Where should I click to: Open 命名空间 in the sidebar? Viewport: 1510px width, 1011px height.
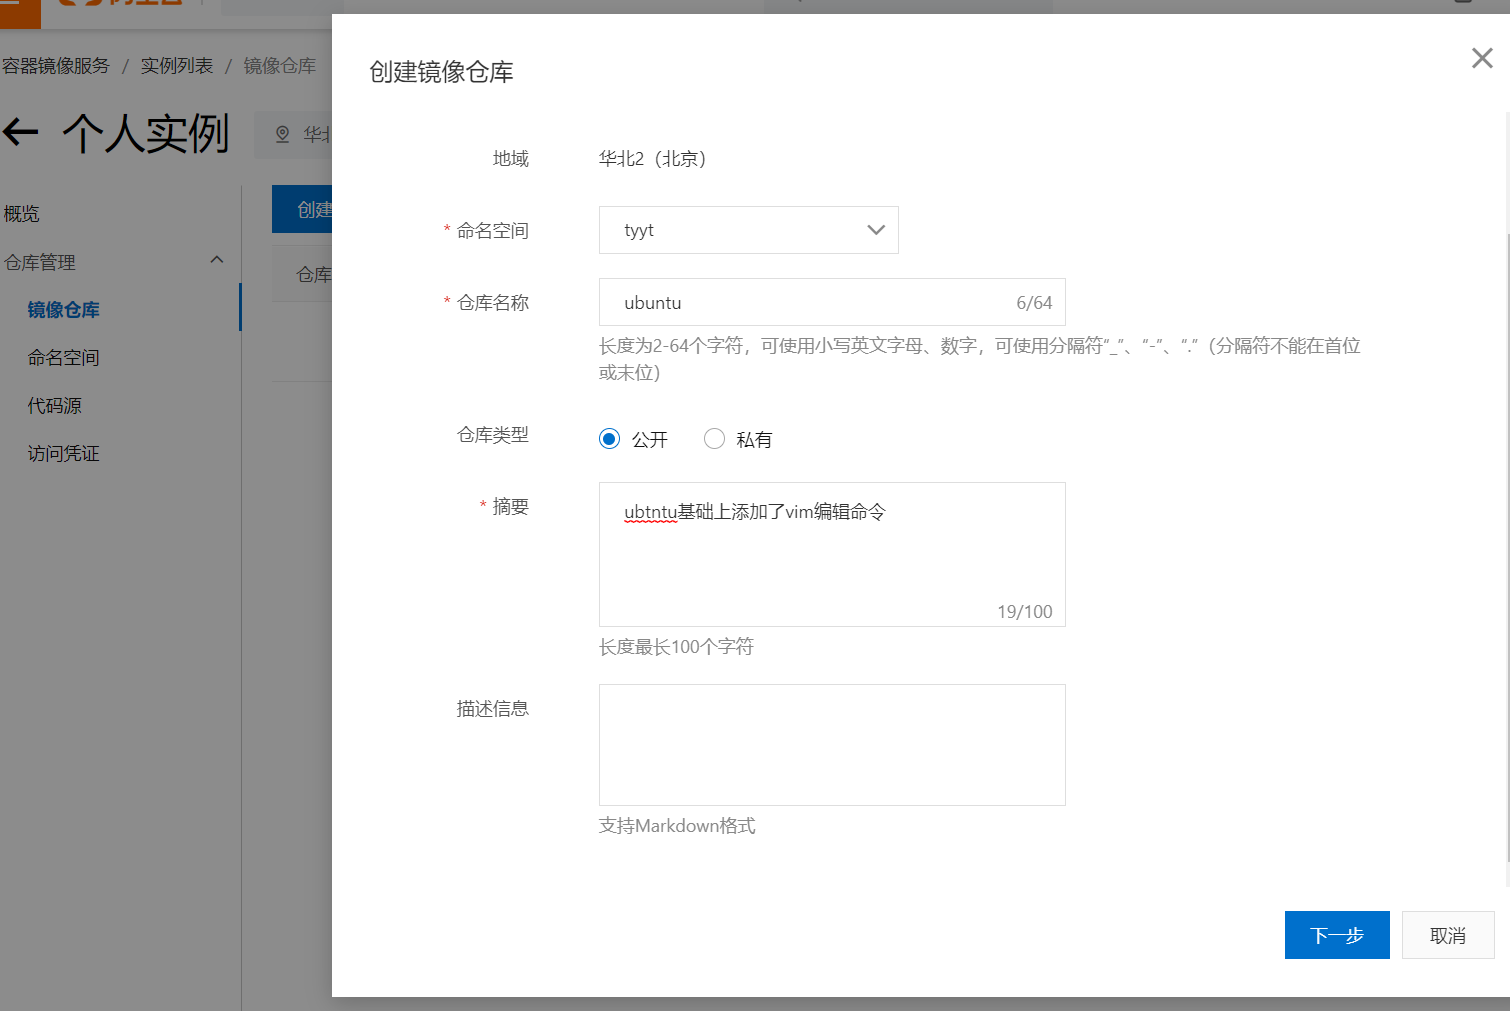tap(64, 358)
